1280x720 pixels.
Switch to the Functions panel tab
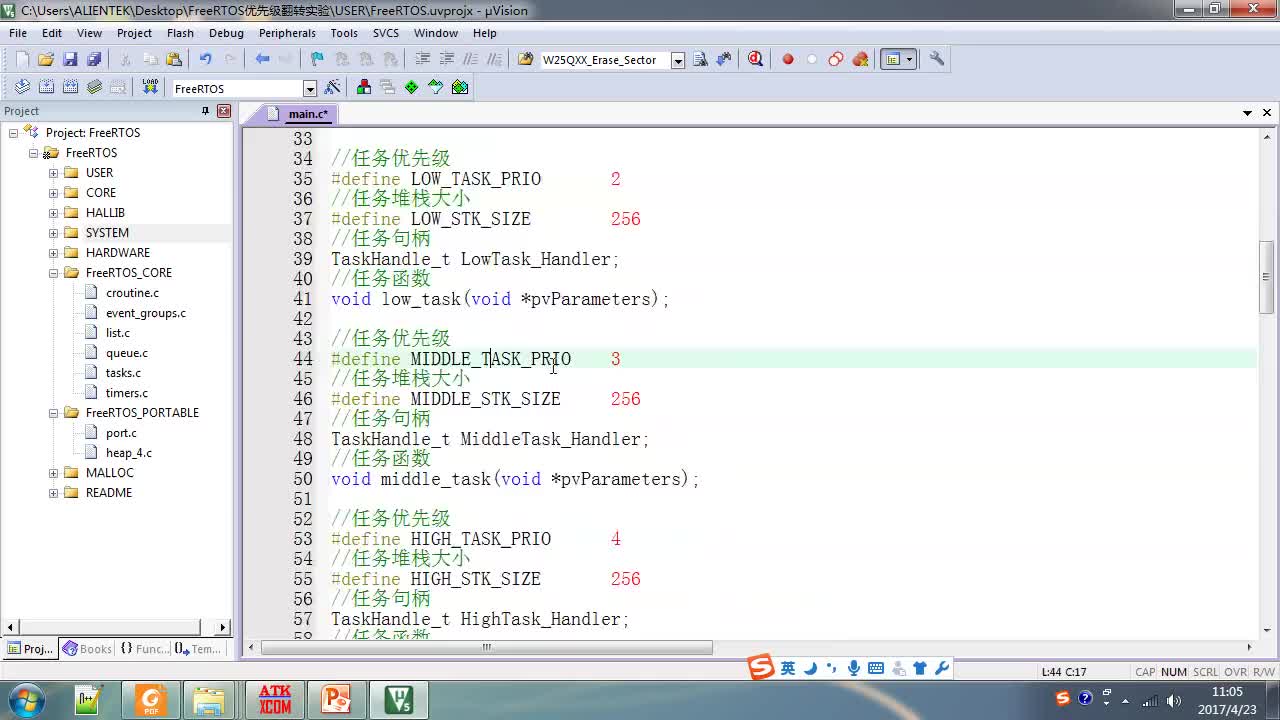click(144, 649)
